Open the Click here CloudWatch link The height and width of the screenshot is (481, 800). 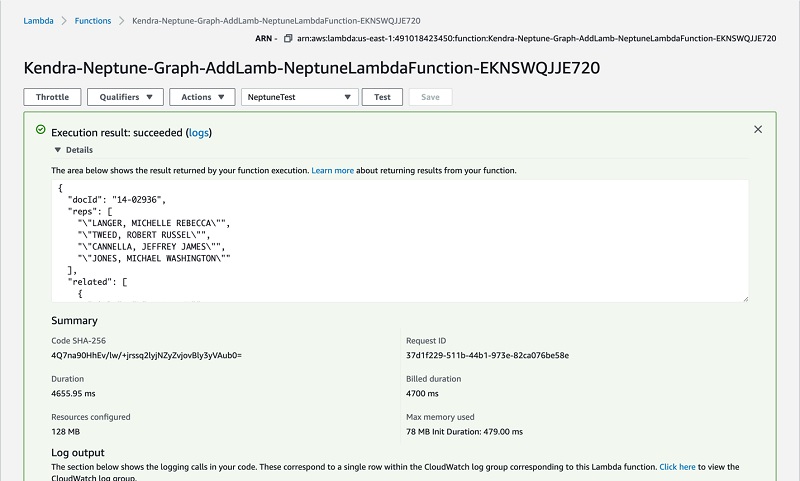677,467
